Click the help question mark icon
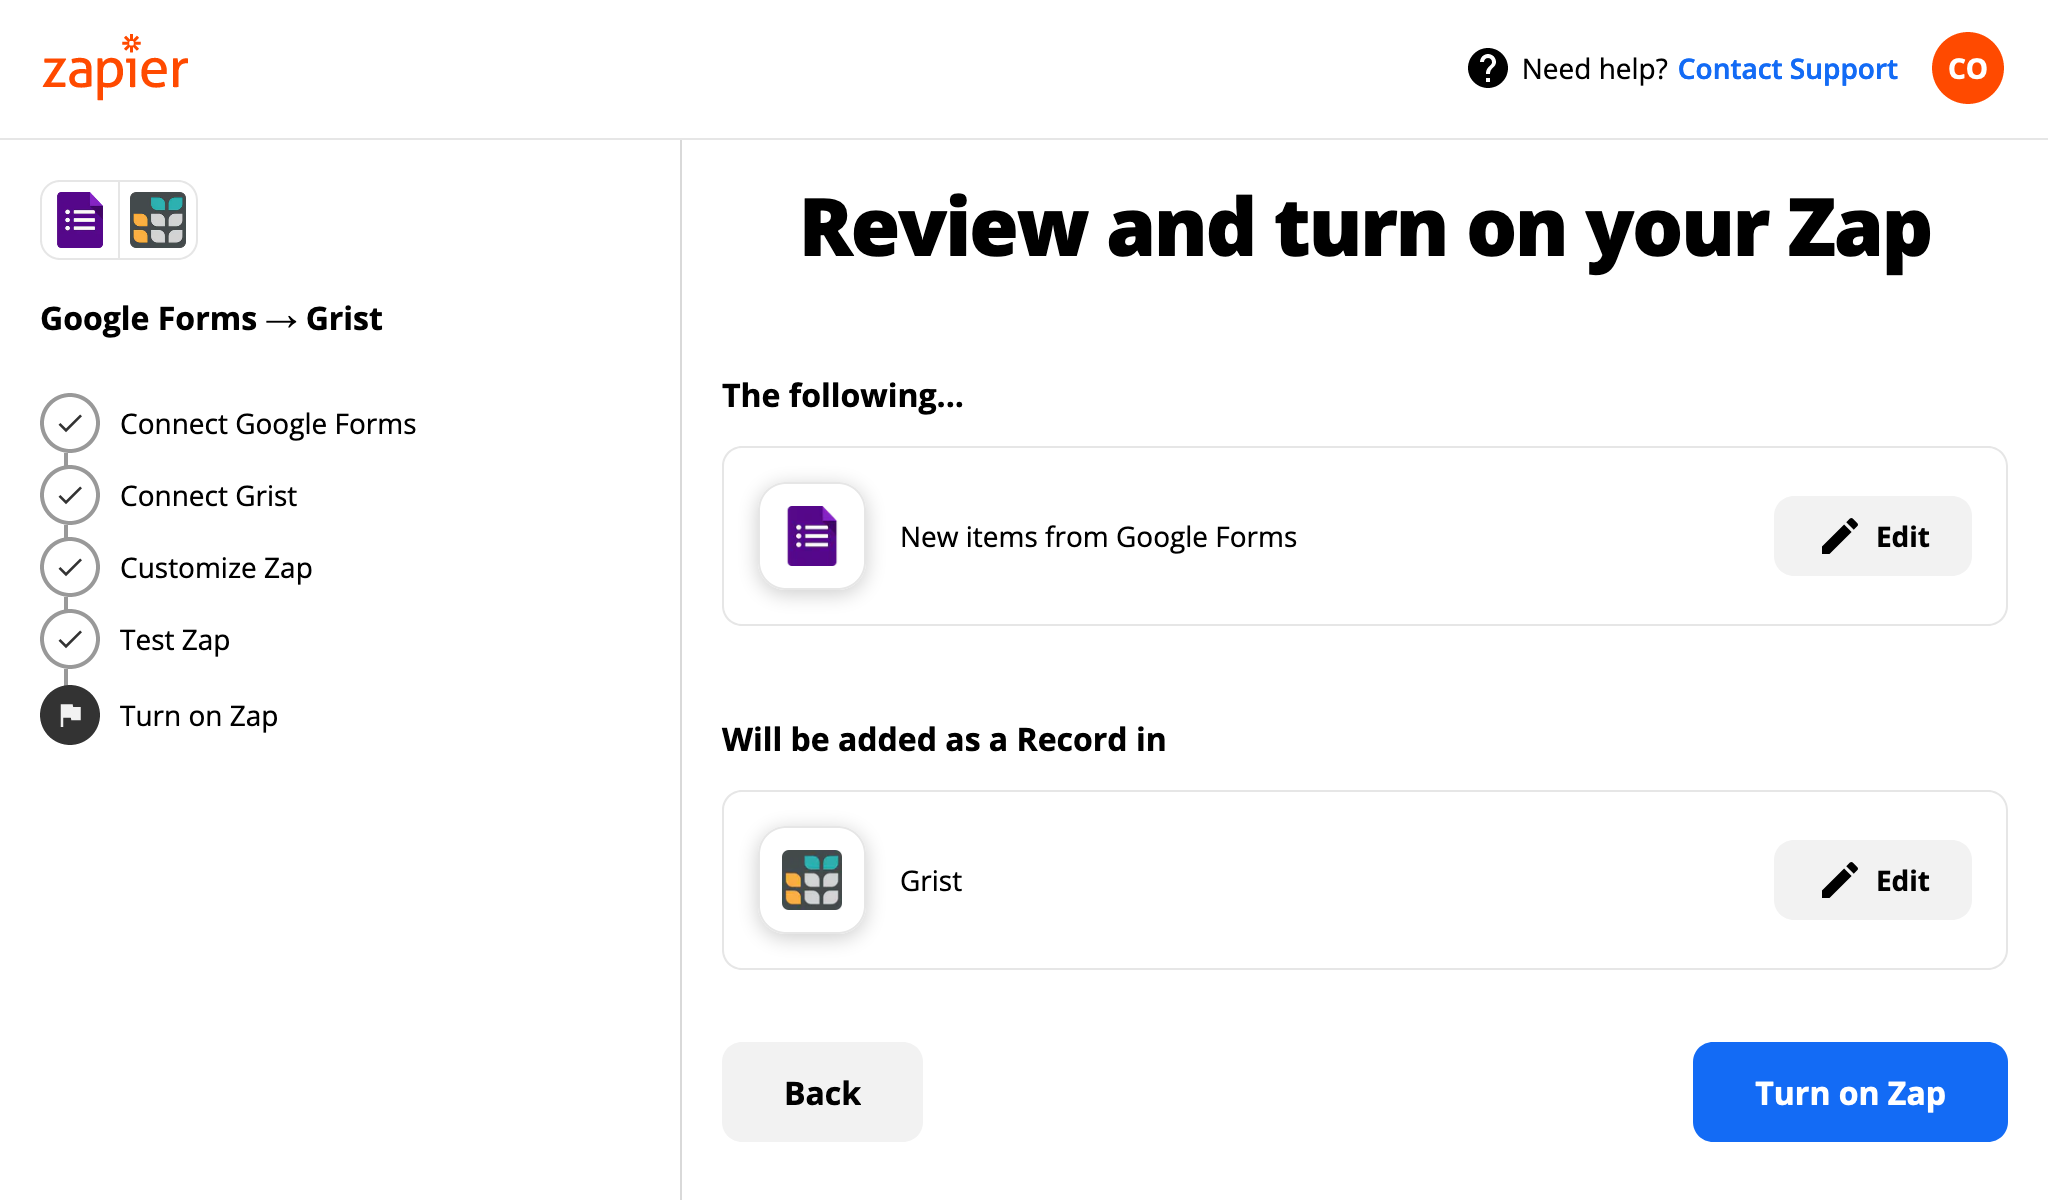Image resolution: width=2048 pixels, height=1200 pixels. coord(1487,69)
